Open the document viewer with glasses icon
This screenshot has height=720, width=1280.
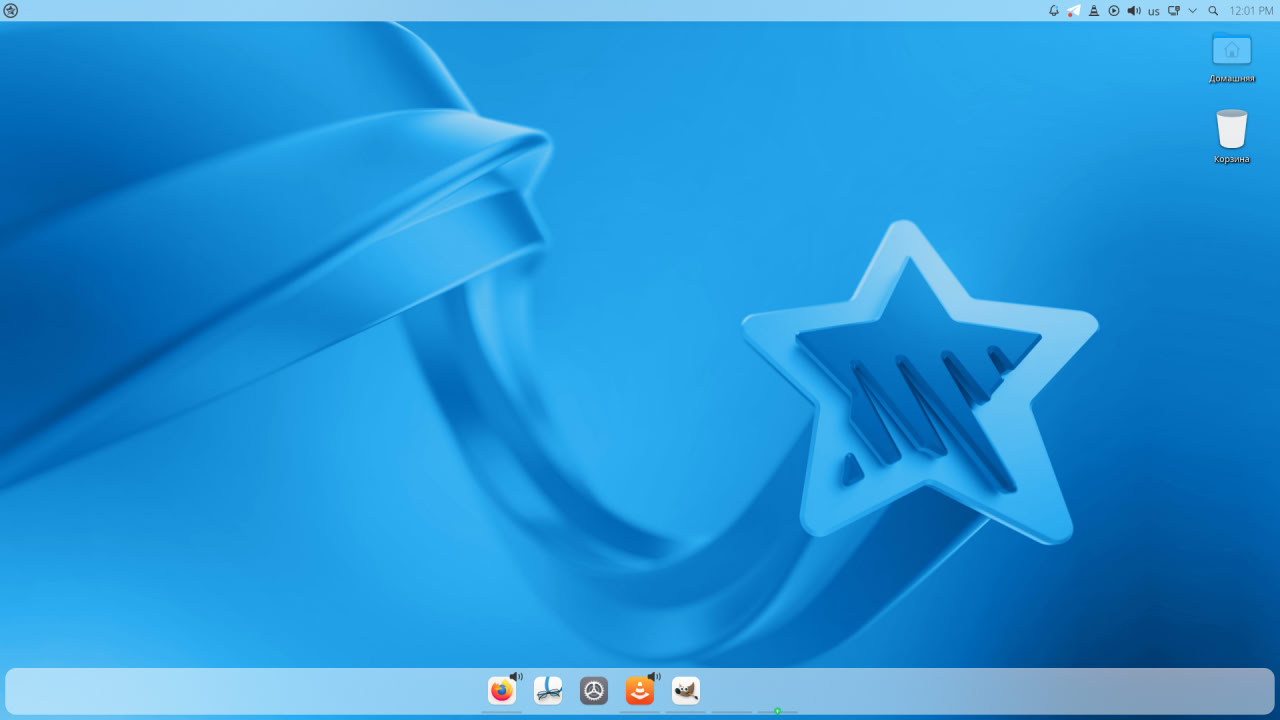[548, 691]
